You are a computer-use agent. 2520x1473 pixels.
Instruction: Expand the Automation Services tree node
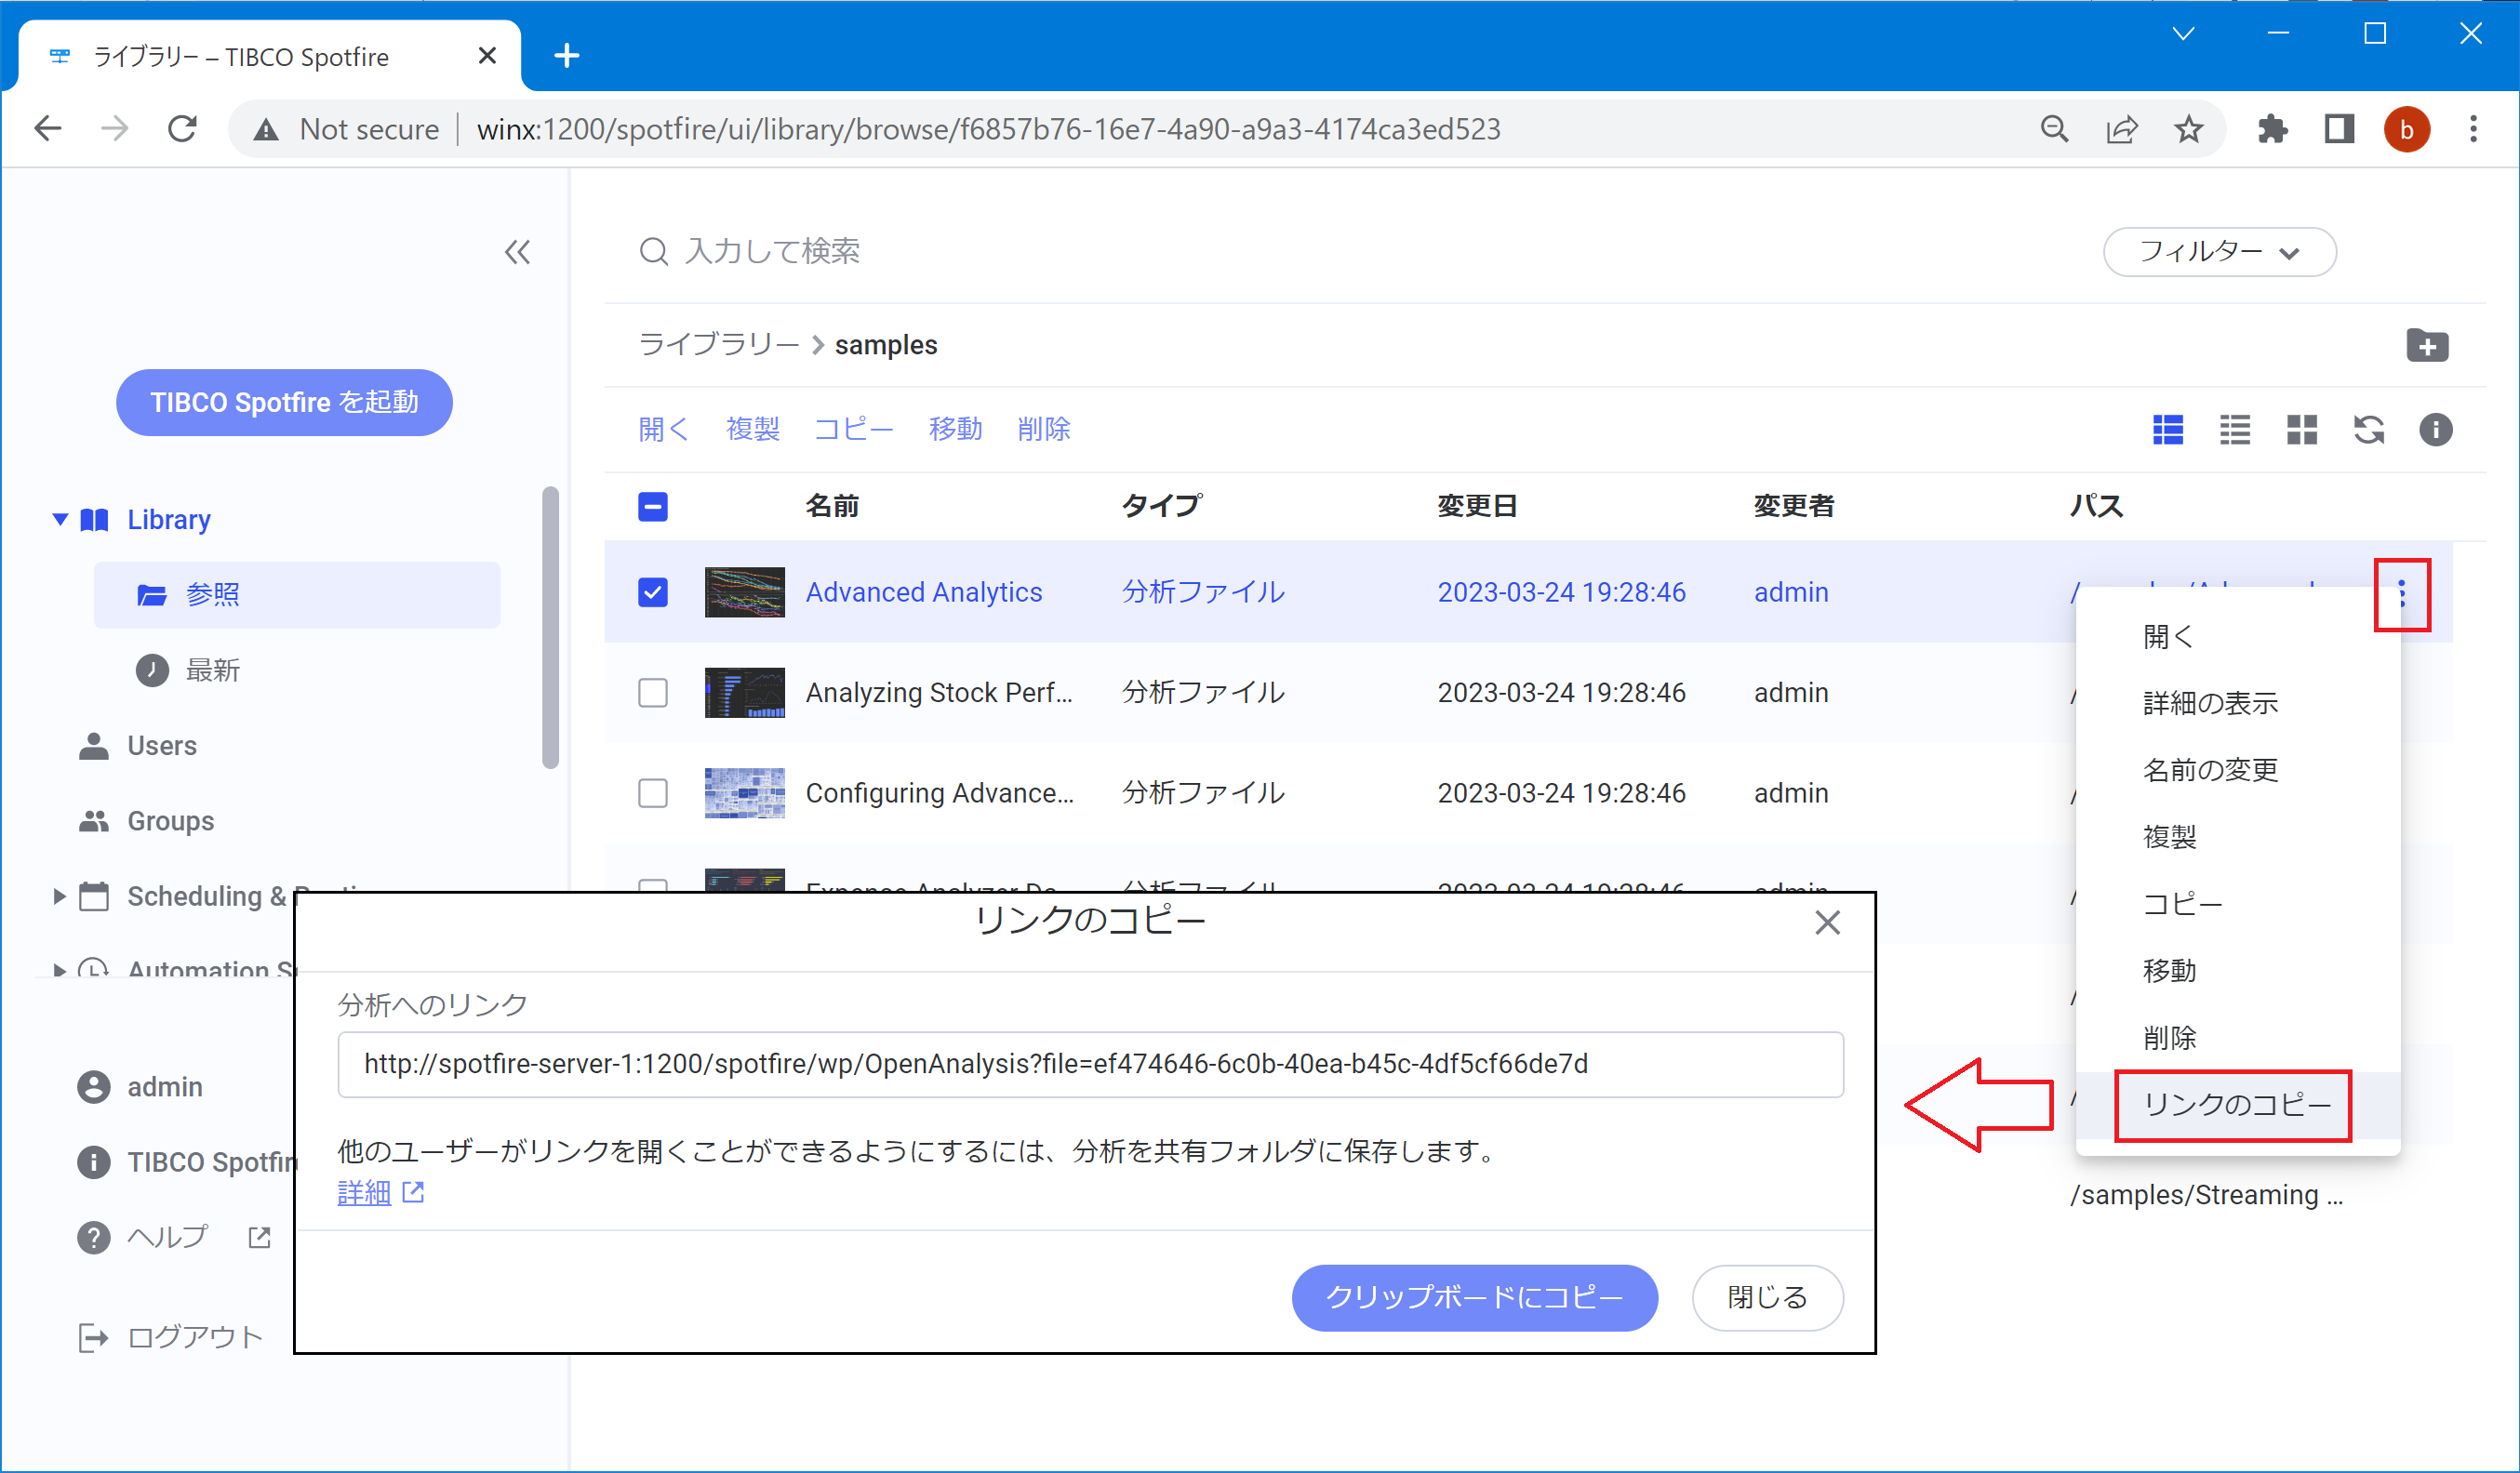59,970
